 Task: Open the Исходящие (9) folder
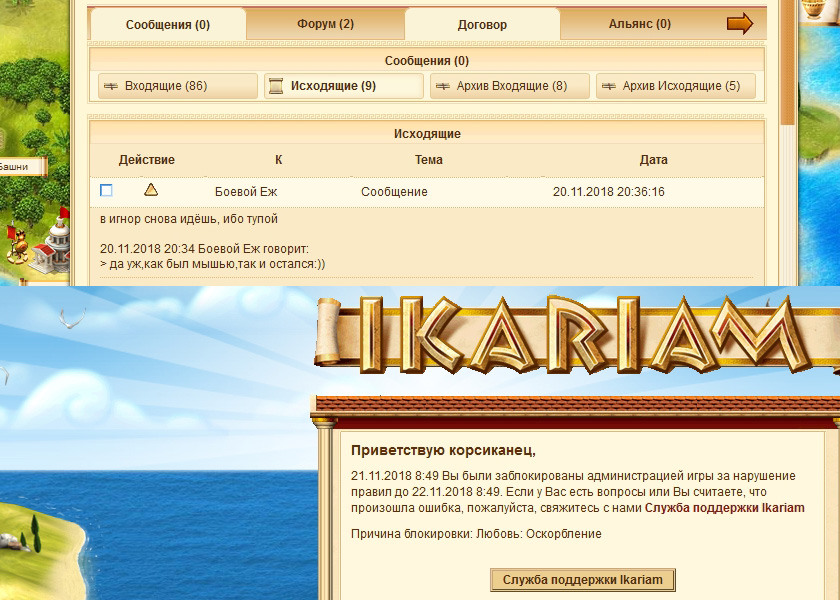[344, 86]
